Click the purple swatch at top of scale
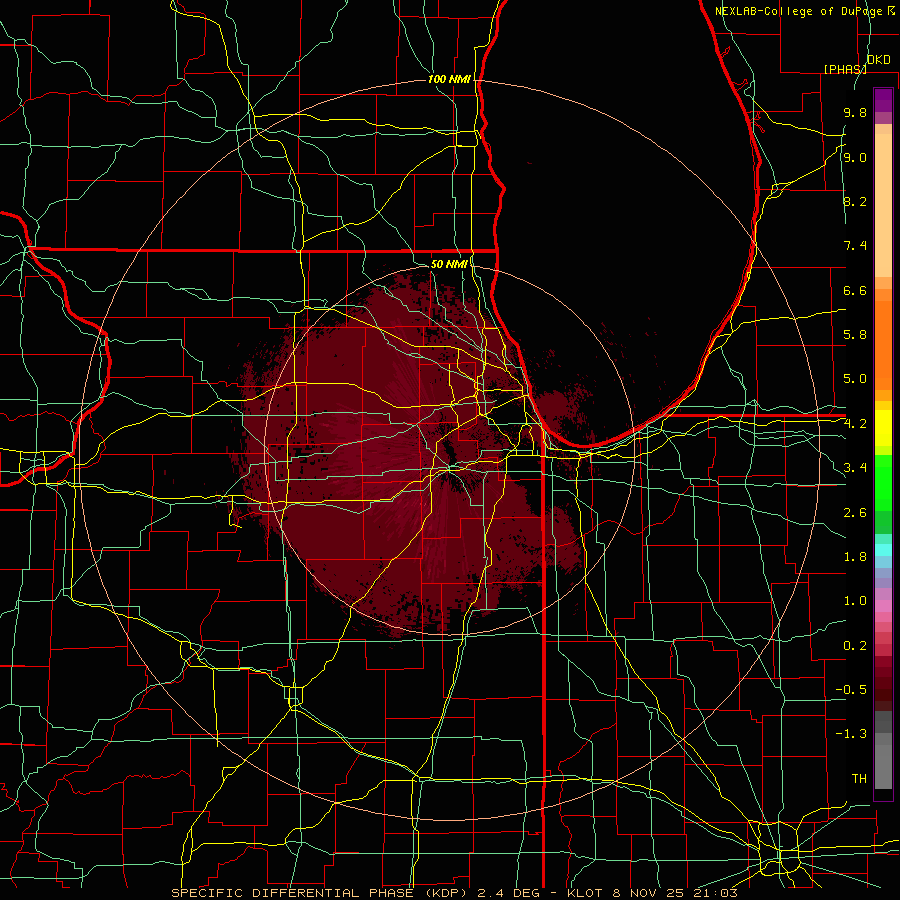 point(883,100)
